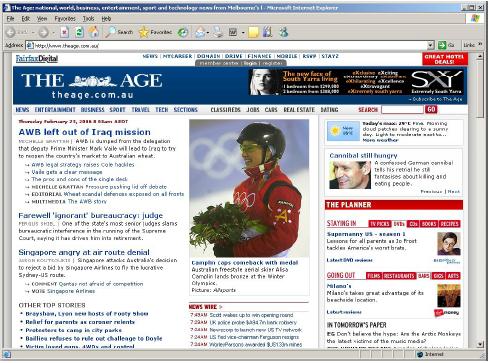The width and height of the screenshot is (489, 363).
Task: Click the vertical scrollbar down arrow
Action: pyautogui.click(x=480, y=344)
